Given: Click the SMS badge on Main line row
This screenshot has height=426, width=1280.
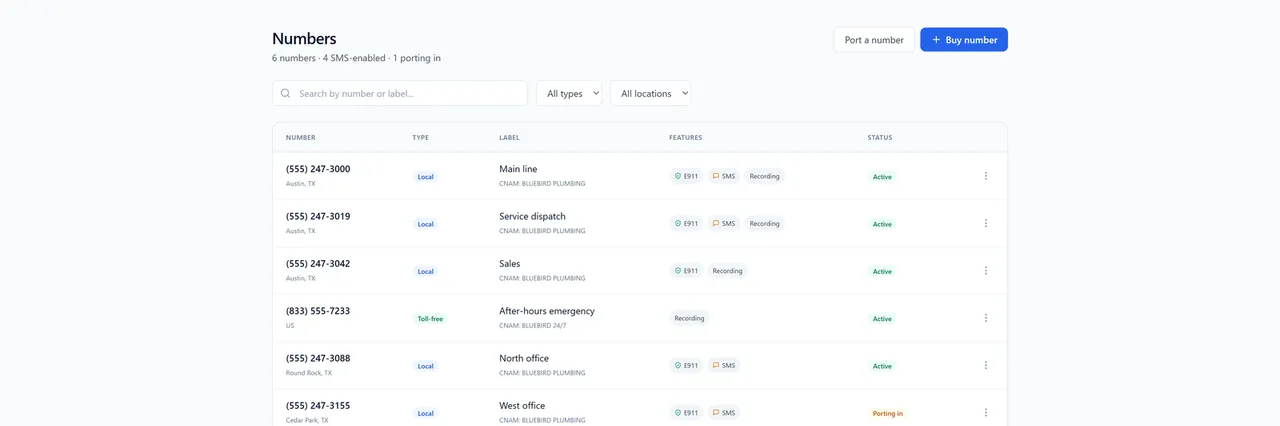Looking at the screenshot, I should coord(724,176).
